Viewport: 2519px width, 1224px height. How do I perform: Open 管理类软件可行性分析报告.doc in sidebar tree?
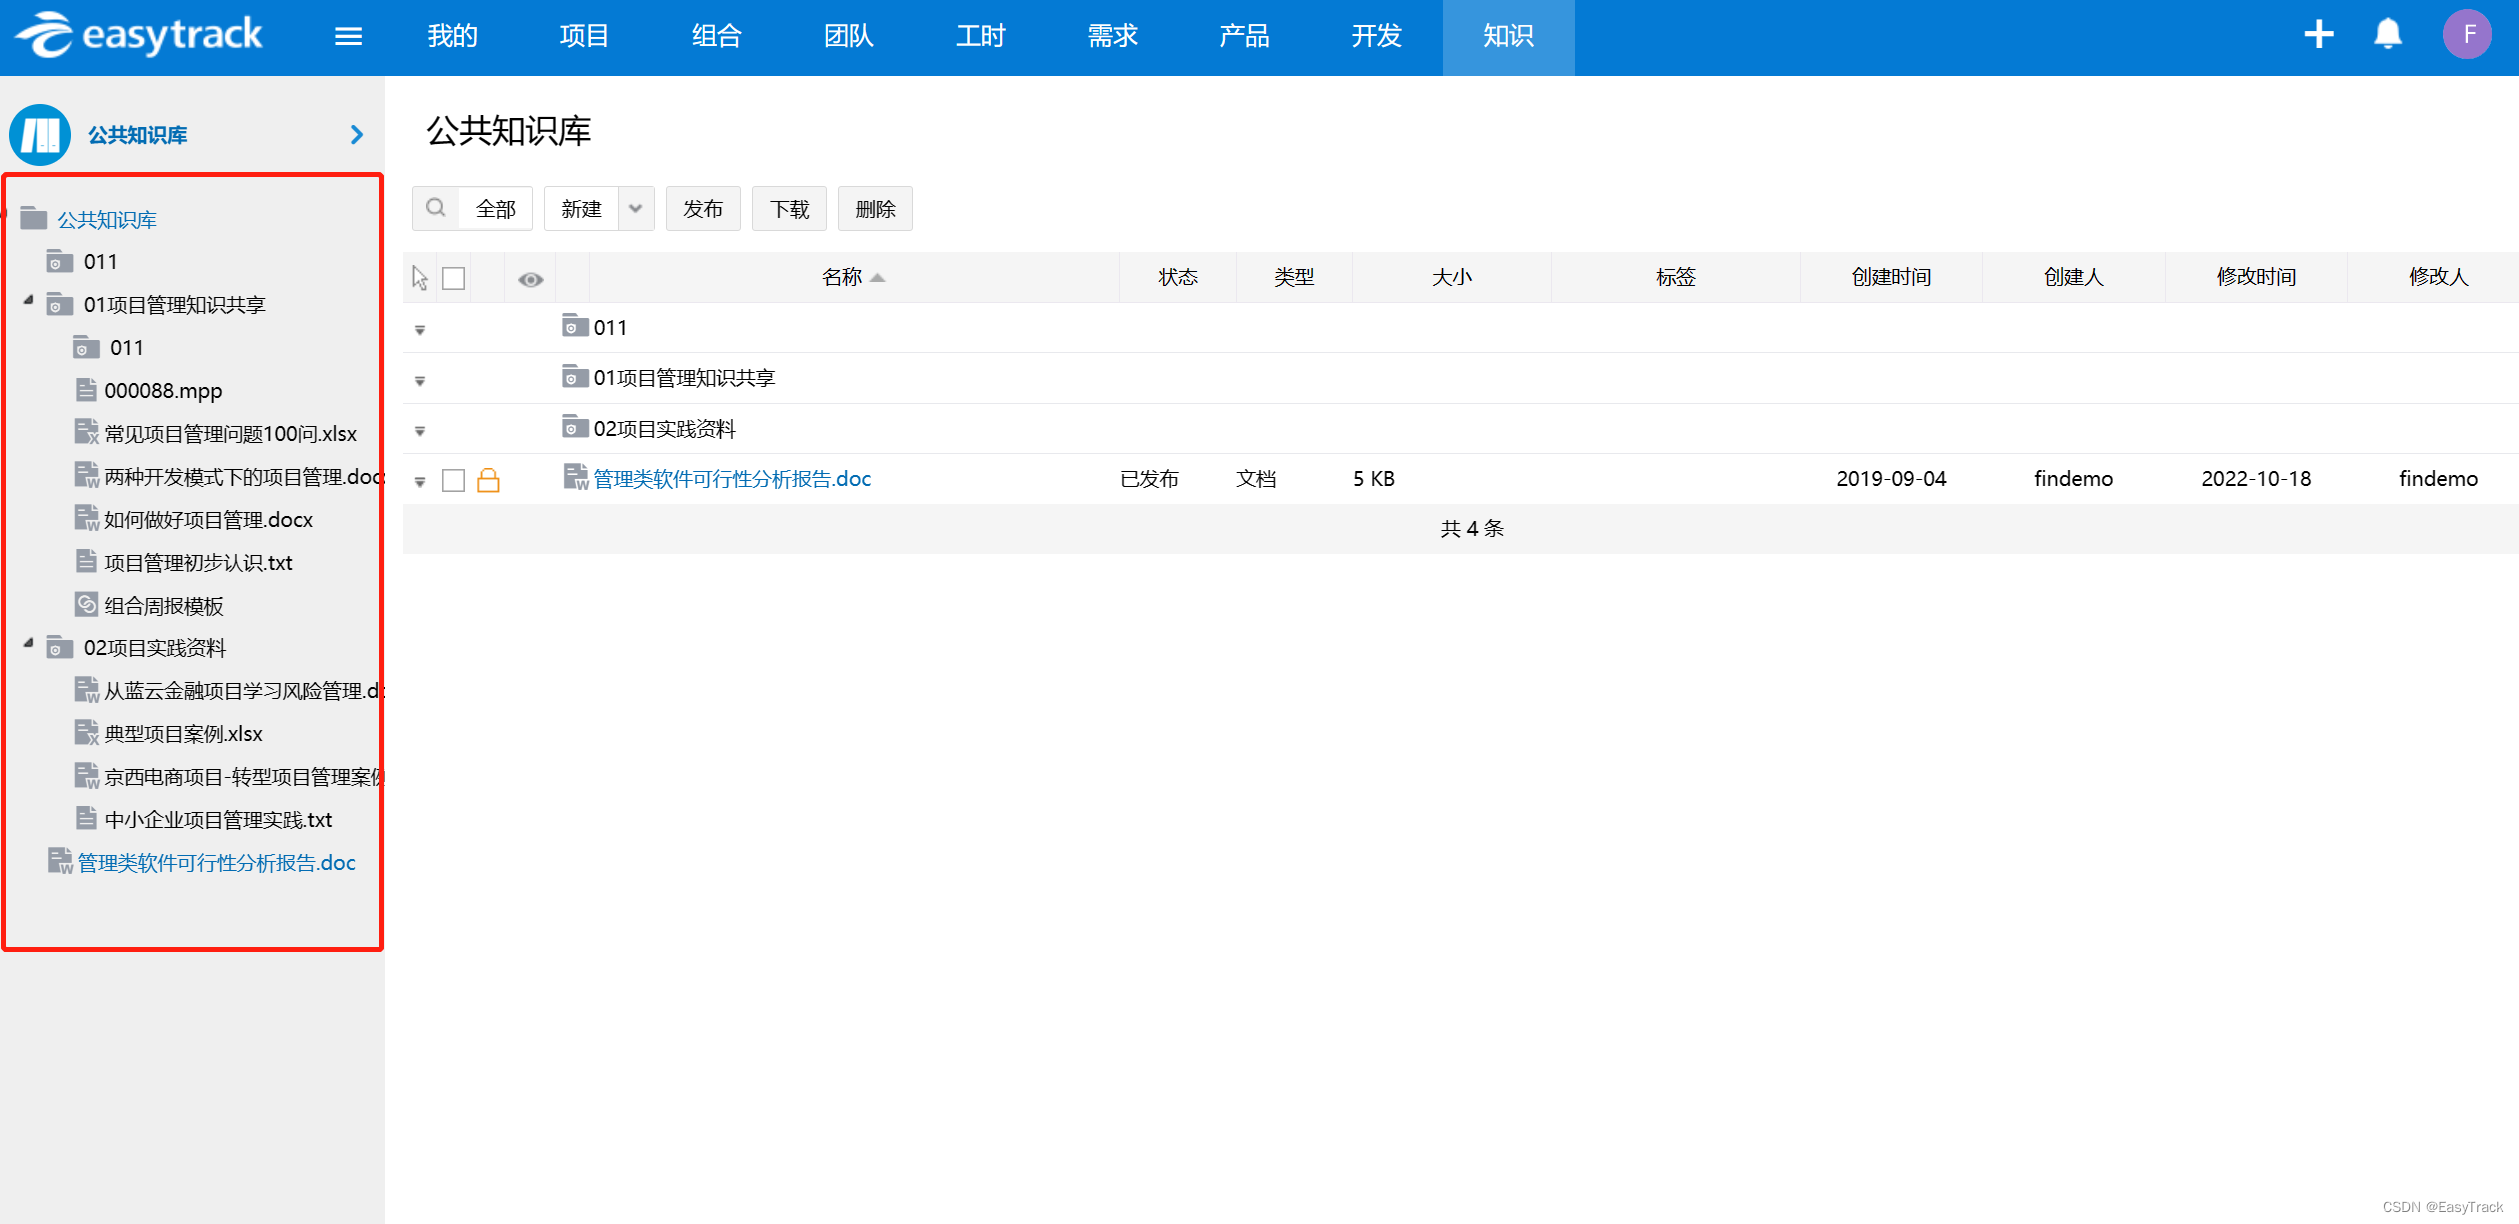(x=216, y=862)
